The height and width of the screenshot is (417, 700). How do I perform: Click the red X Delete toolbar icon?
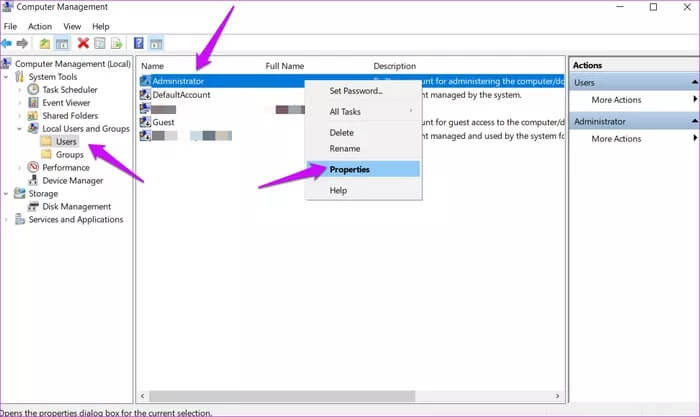pos(83,43)
